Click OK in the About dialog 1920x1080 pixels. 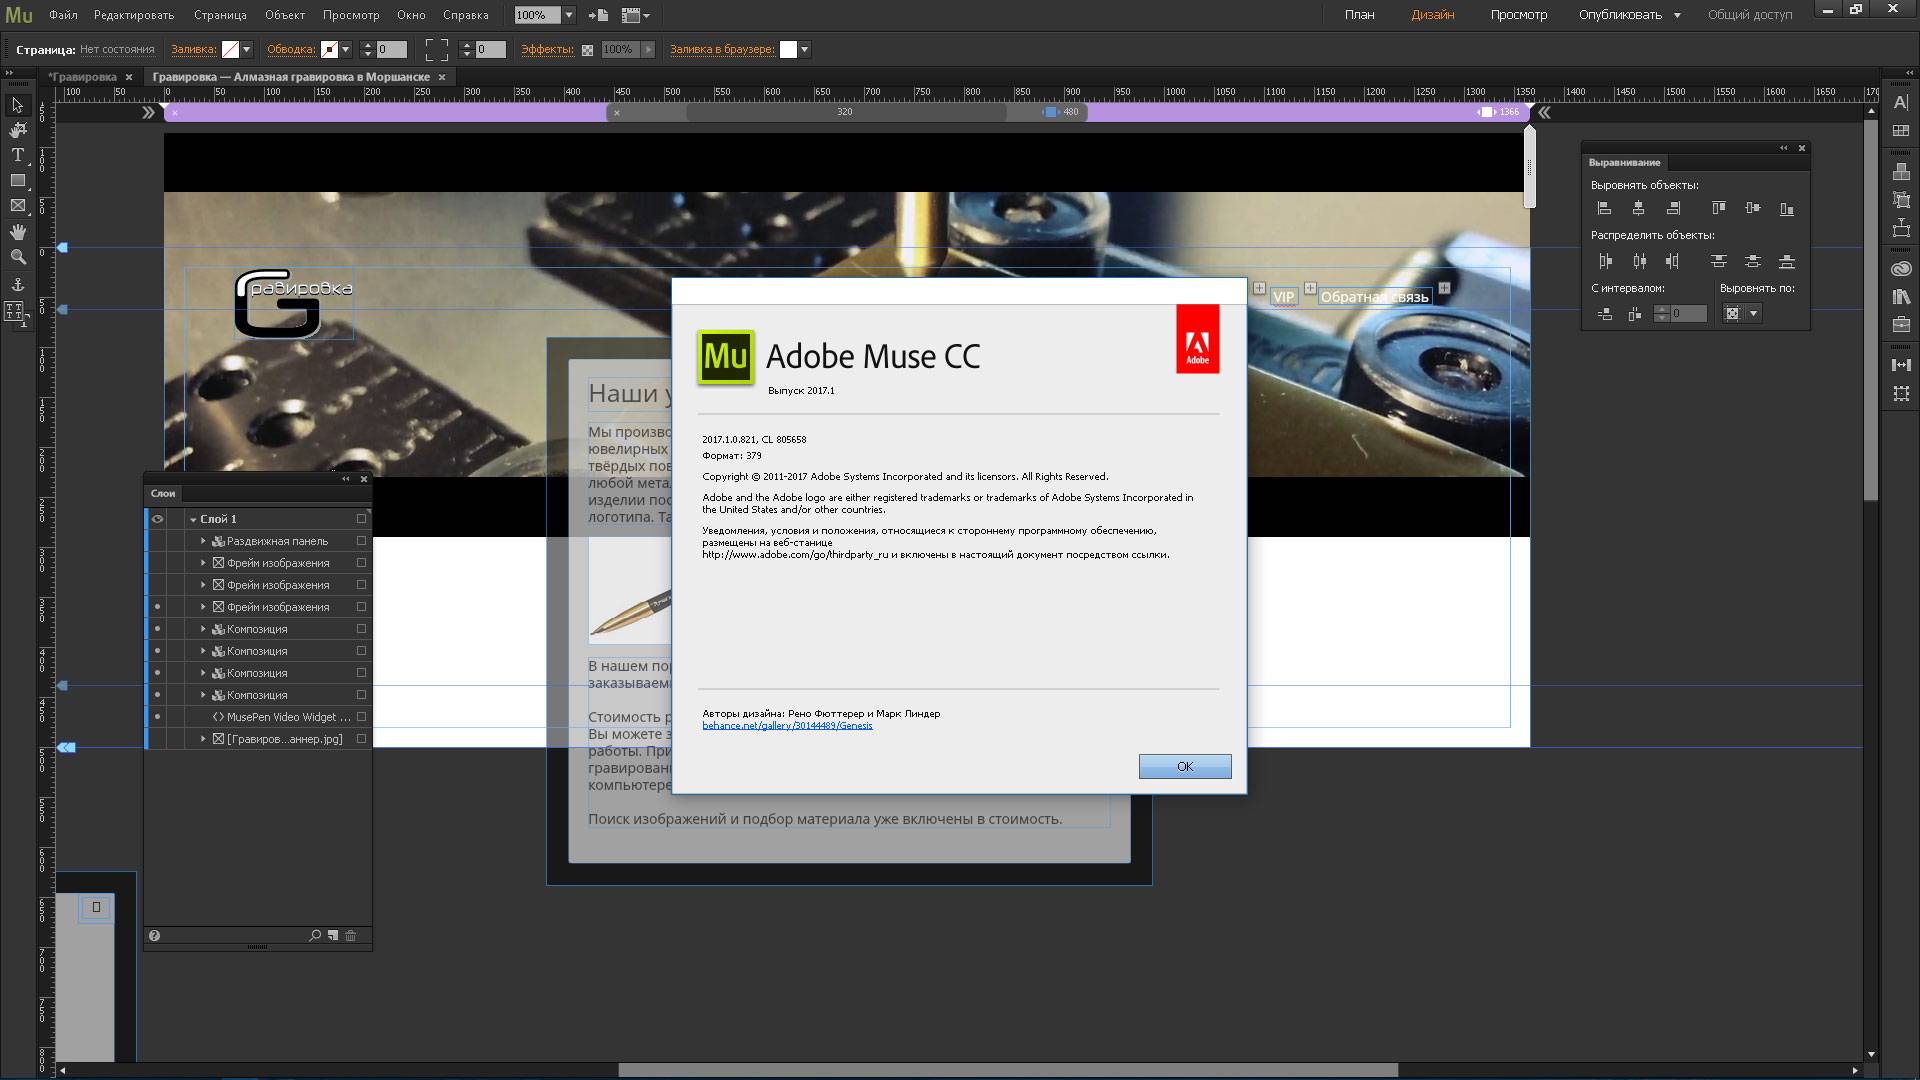pos(1185,766)
